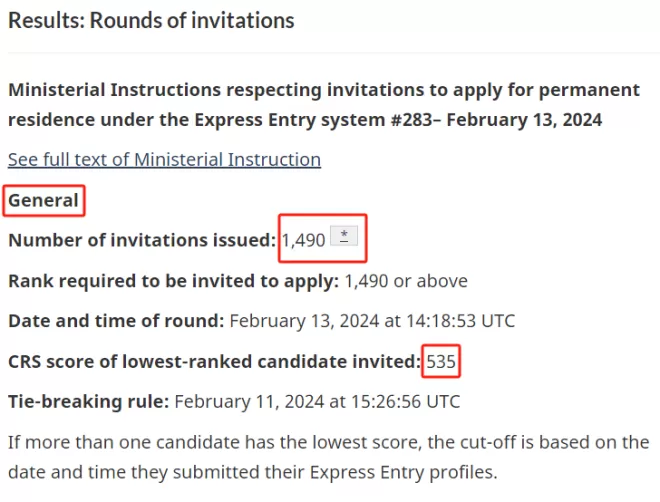Select the rank text 1,490 or above
This screenshot has height=502, width=660.
click(x=406, y=281)
